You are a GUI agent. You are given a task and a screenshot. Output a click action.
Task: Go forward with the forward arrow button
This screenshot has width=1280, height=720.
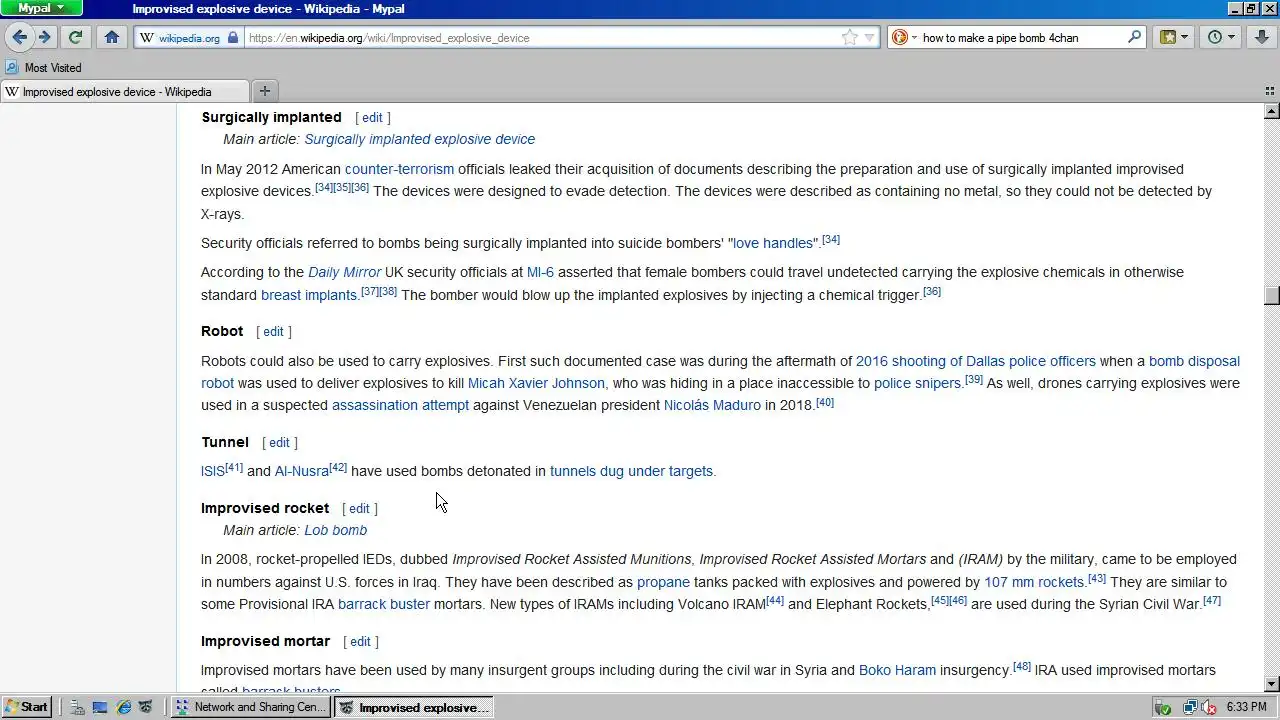45,37
